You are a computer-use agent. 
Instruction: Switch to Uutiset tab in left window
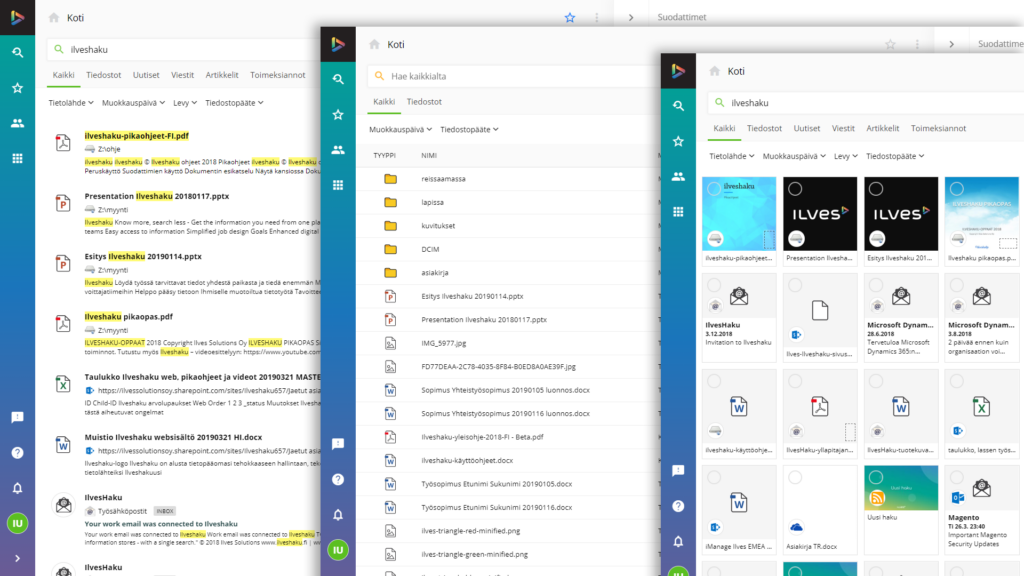(146, 75)
